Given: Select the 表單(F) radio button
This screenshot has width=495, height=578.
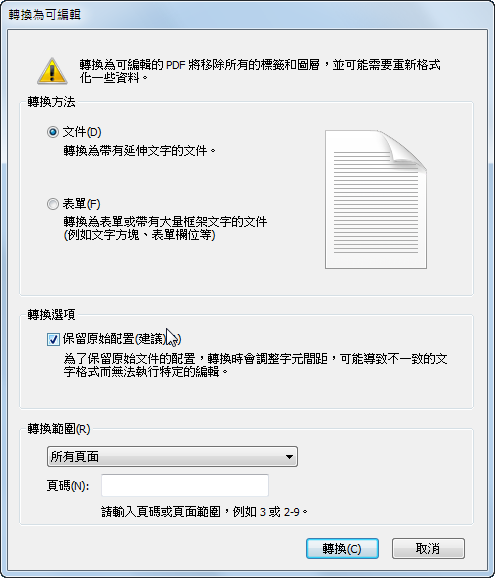Looking at the screenshot, I should tap(53, 204).
